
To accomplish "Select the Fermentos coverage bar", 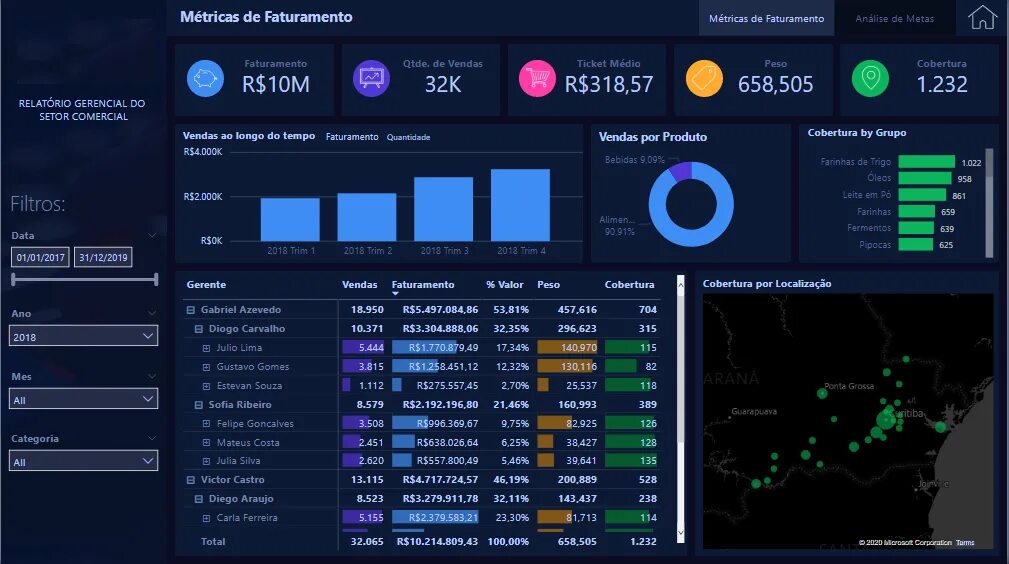I will 916,228.
